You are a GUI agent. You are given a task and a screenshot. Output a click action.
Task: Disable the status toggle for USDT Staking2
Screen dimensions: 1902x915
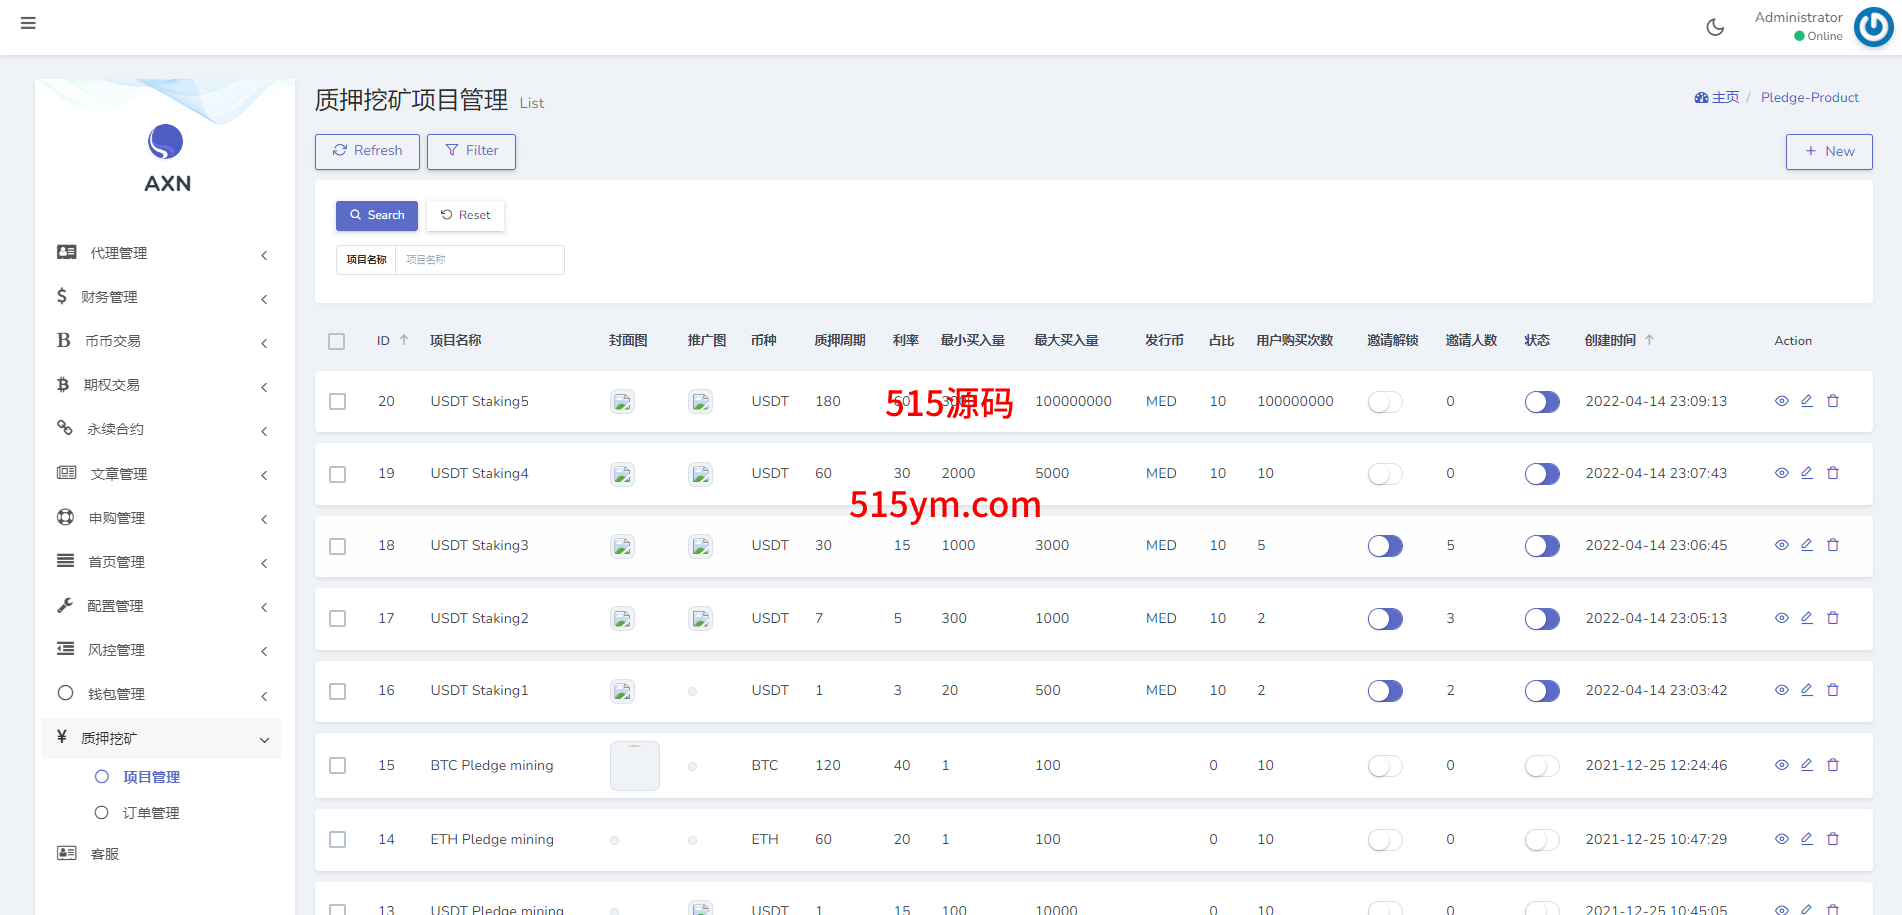[1542, 619]
